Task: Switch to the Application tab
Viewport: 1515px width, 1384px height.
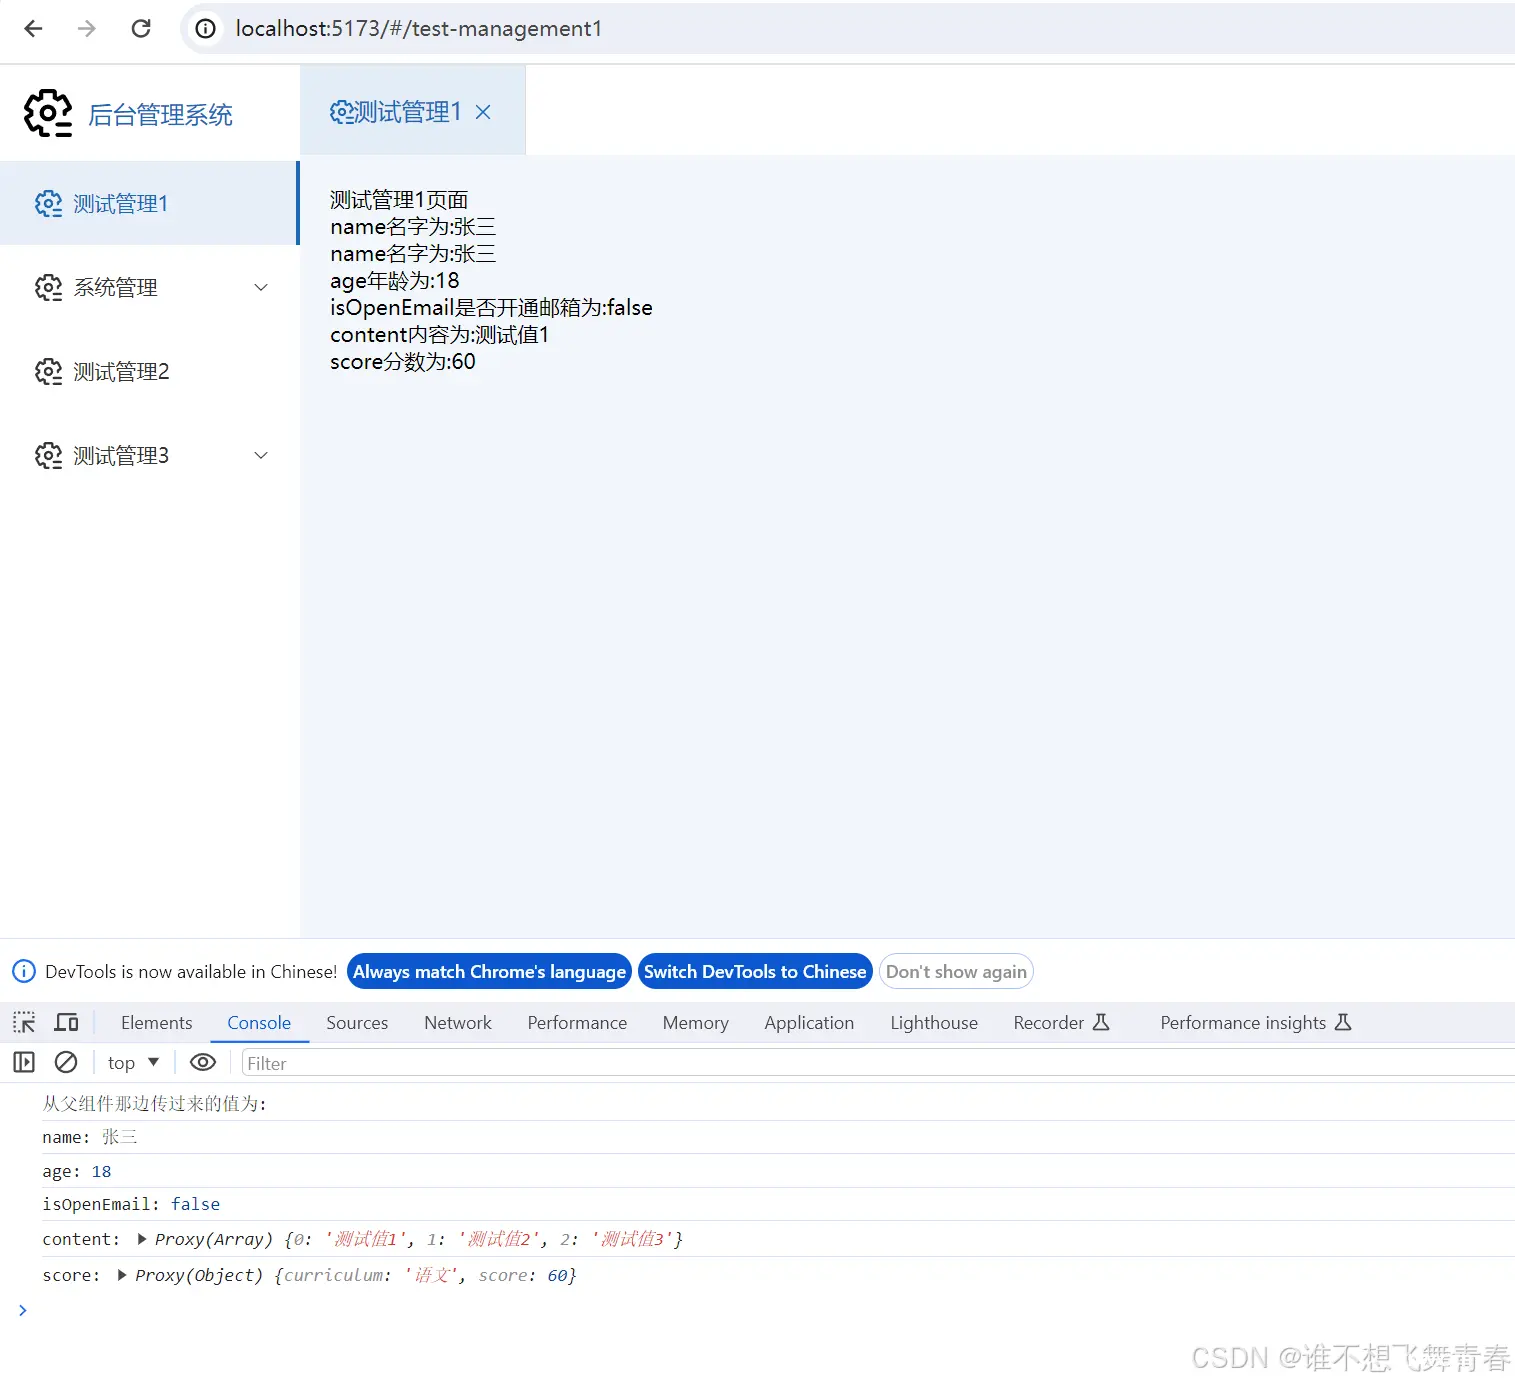Action: tap(809, 1022)
